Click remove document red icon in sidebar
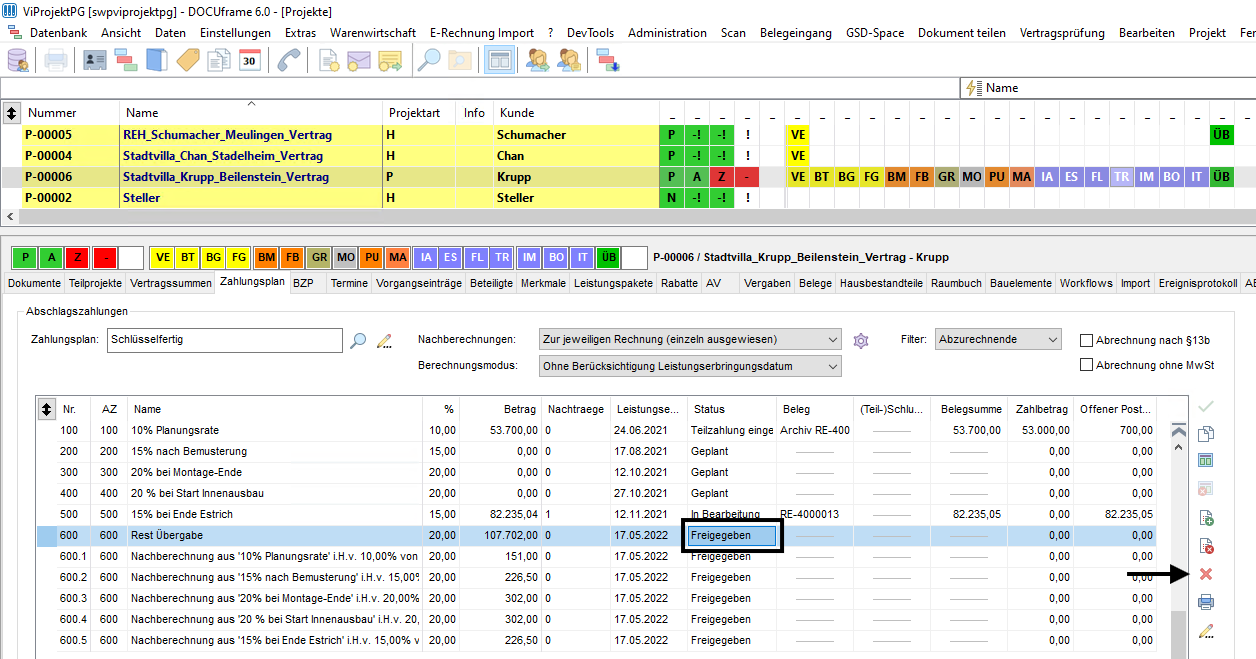Viewport: 1256px width, 659px height. (x=1206, y=546)
